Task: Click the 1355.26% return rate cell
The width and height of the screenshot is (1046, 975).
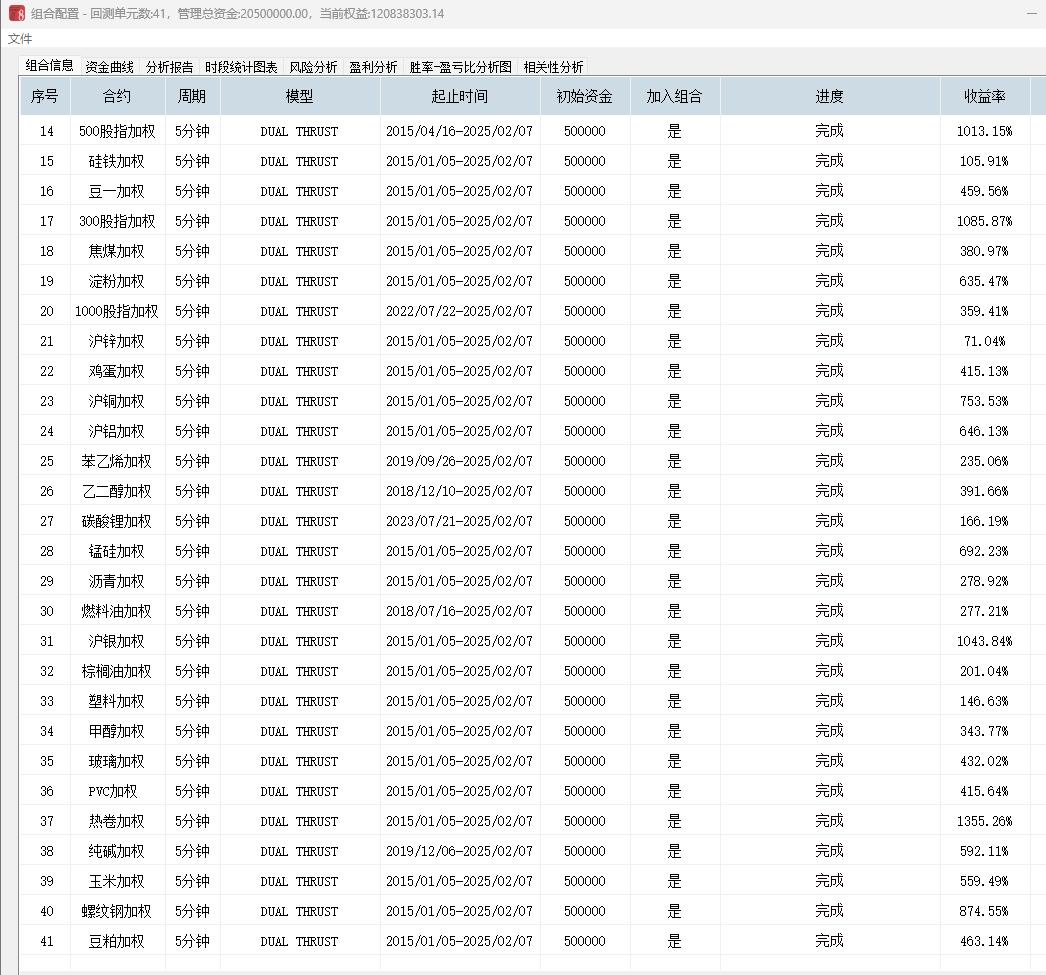Action: pos(984,821)
